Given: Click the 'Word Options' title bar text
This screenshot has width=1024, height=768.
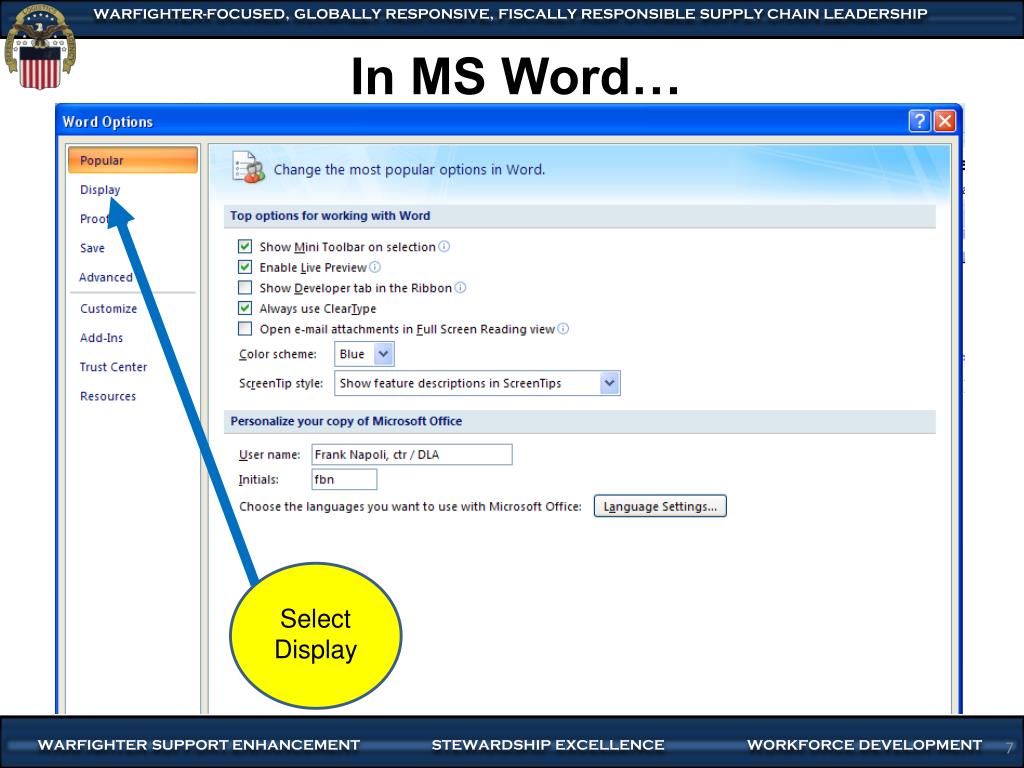Looking at the screenshot, I should point(108,121).
